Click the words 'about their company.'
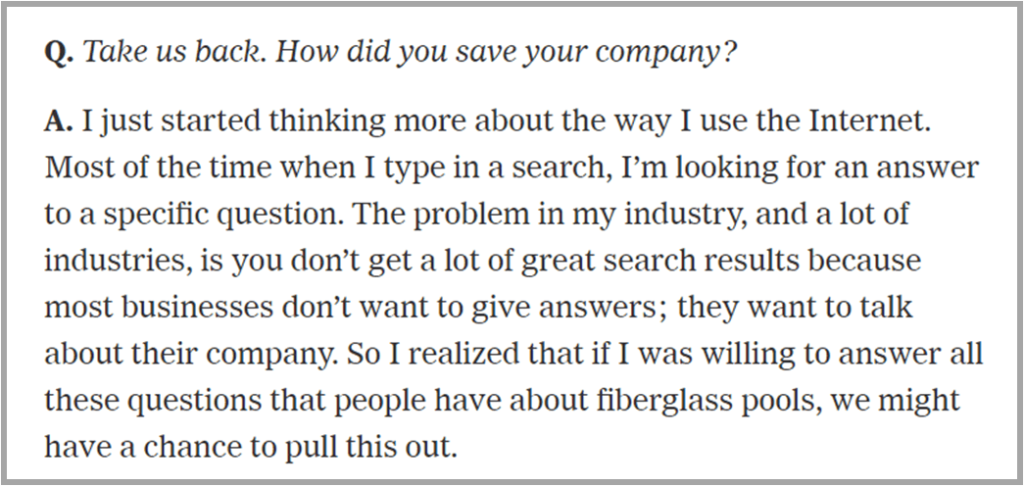 pos(191,355)
